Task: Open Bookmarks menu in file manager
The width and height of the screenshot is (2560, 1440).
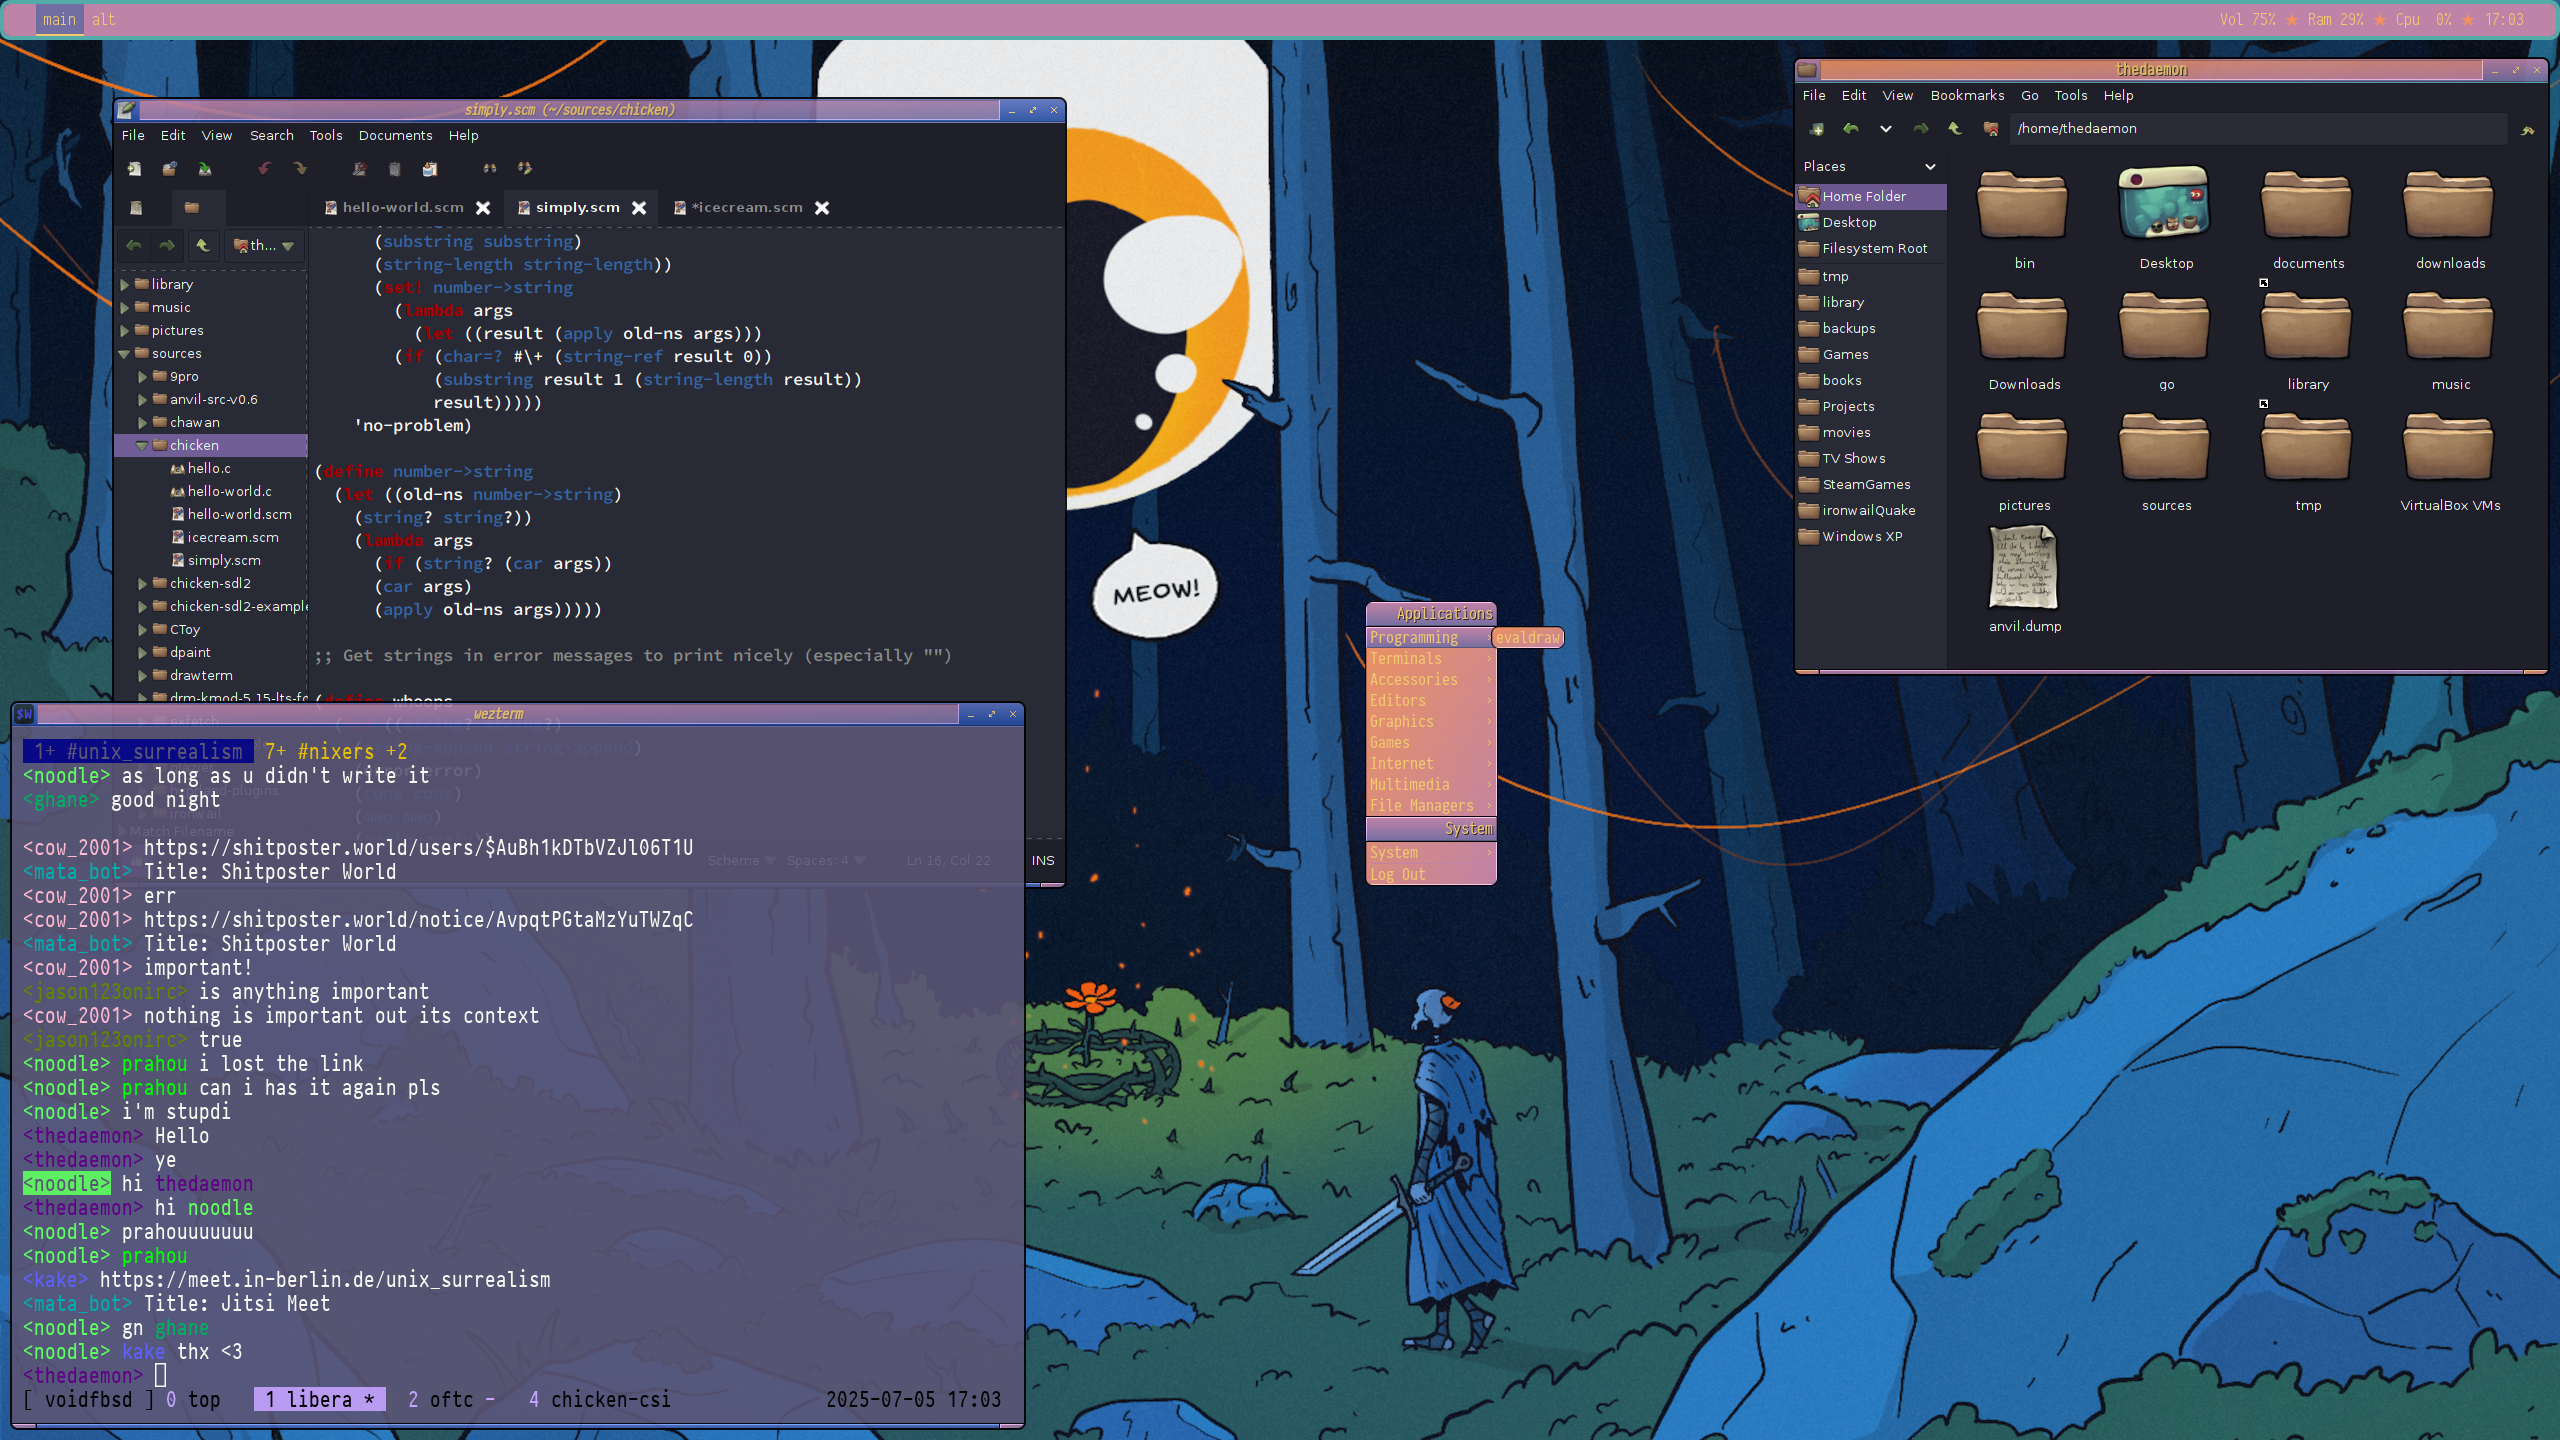Action: click(1967, 95)
